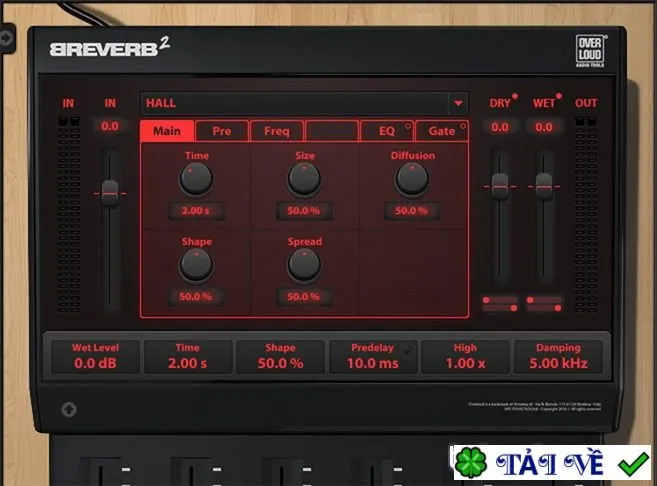The width and height of the screenshot is (657, 486).
Task: Click the WET level fader handle
Action: coord(544,186)
